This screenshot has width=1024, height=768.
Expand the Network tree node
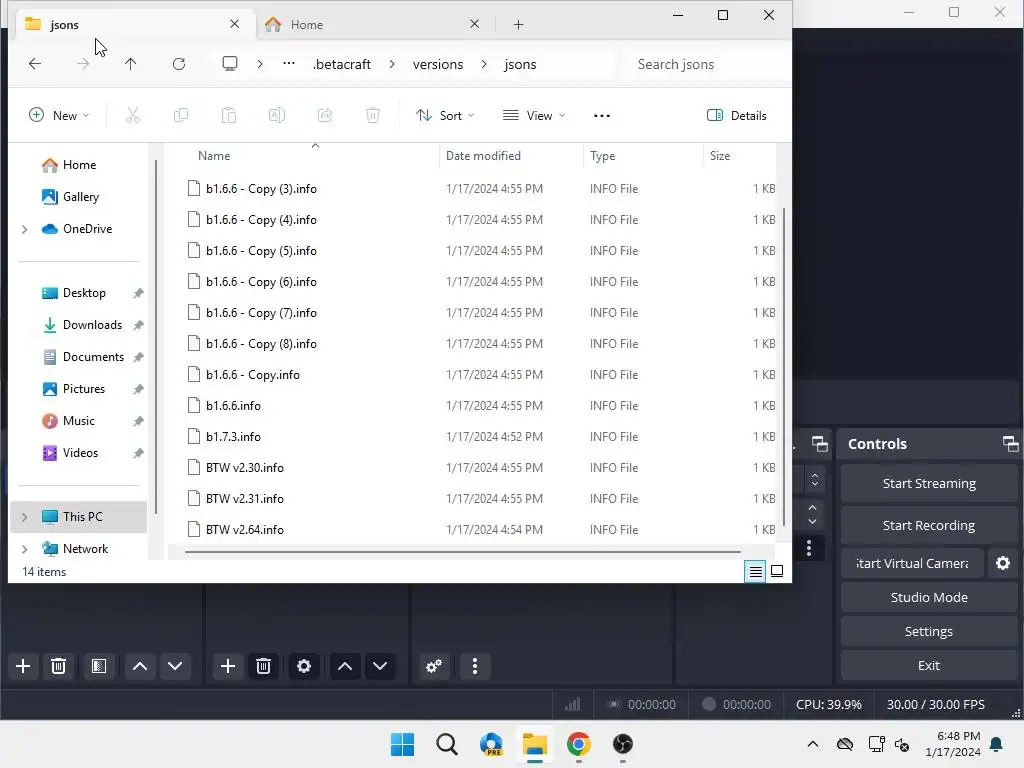click(25, 549)
